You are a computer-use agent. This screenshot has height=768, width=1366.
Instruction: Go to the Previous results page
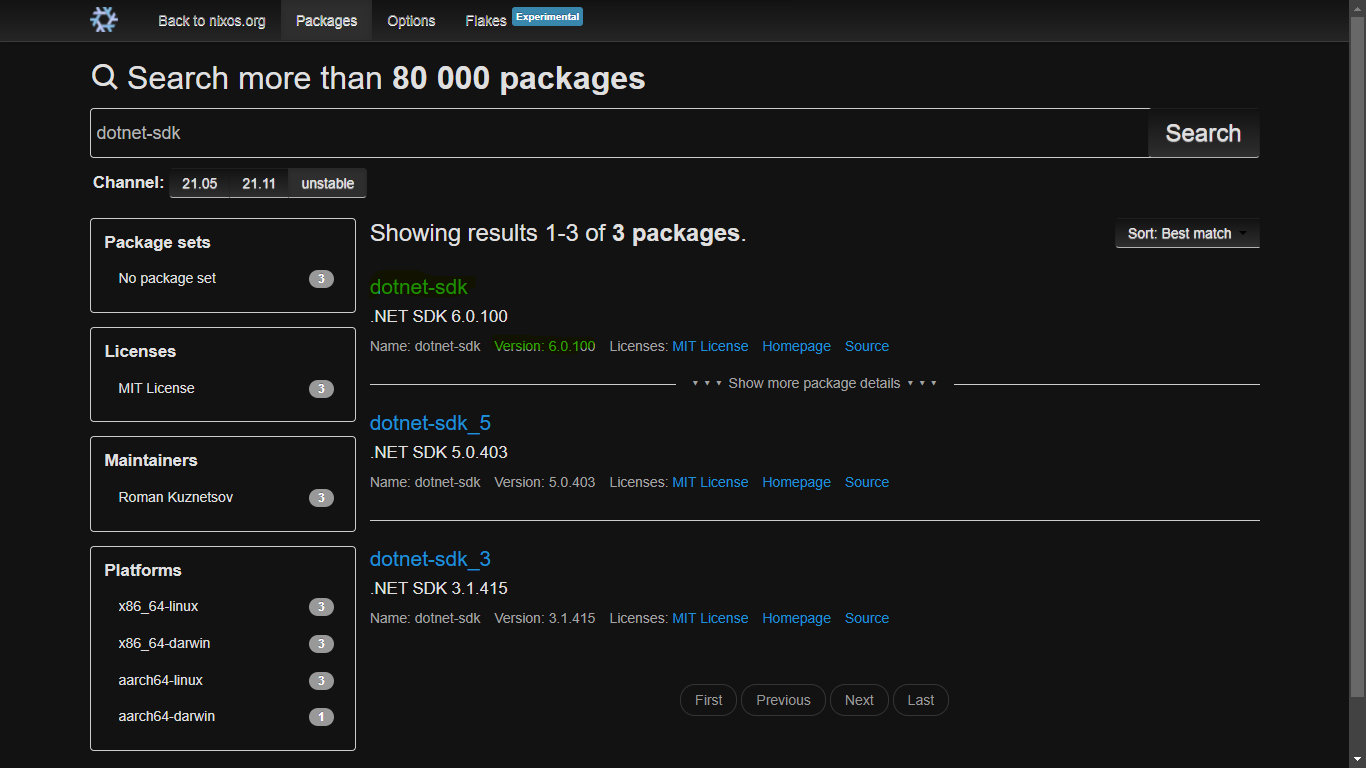click(783, 700)
